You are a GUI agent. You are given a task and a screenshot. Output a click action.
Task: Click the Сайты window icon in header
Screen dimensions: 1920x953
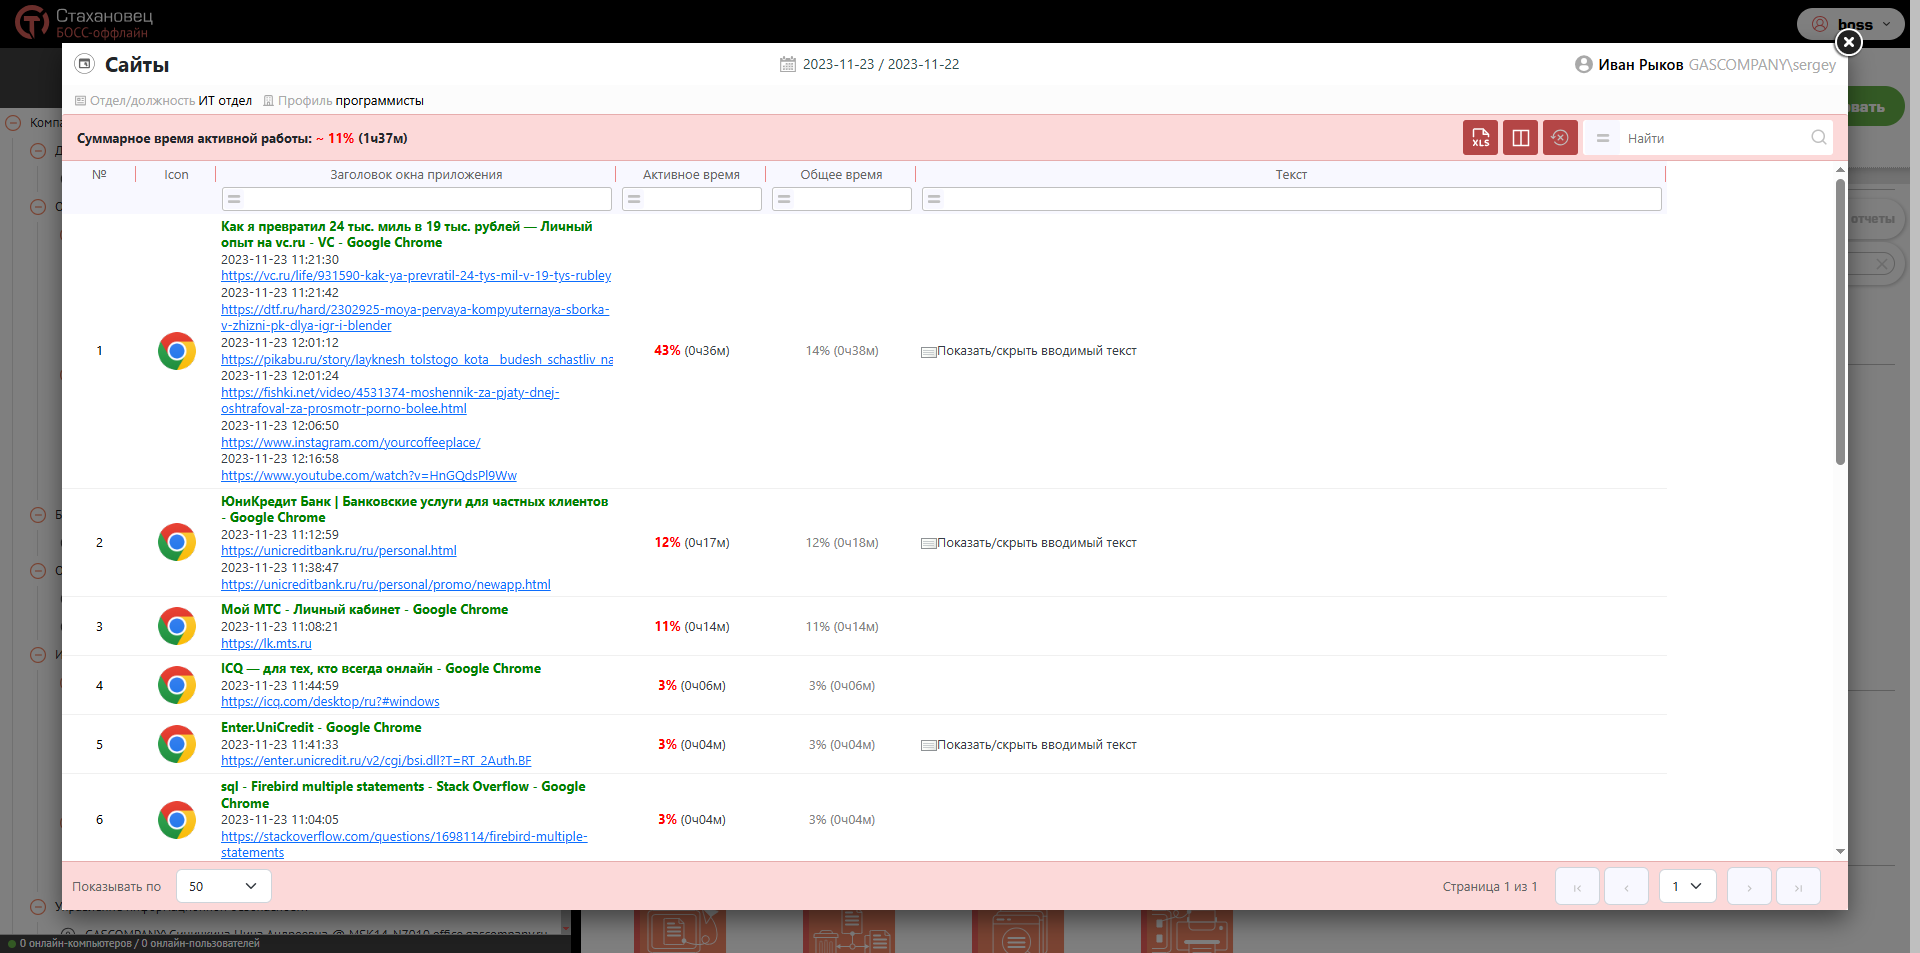point(85,64)
